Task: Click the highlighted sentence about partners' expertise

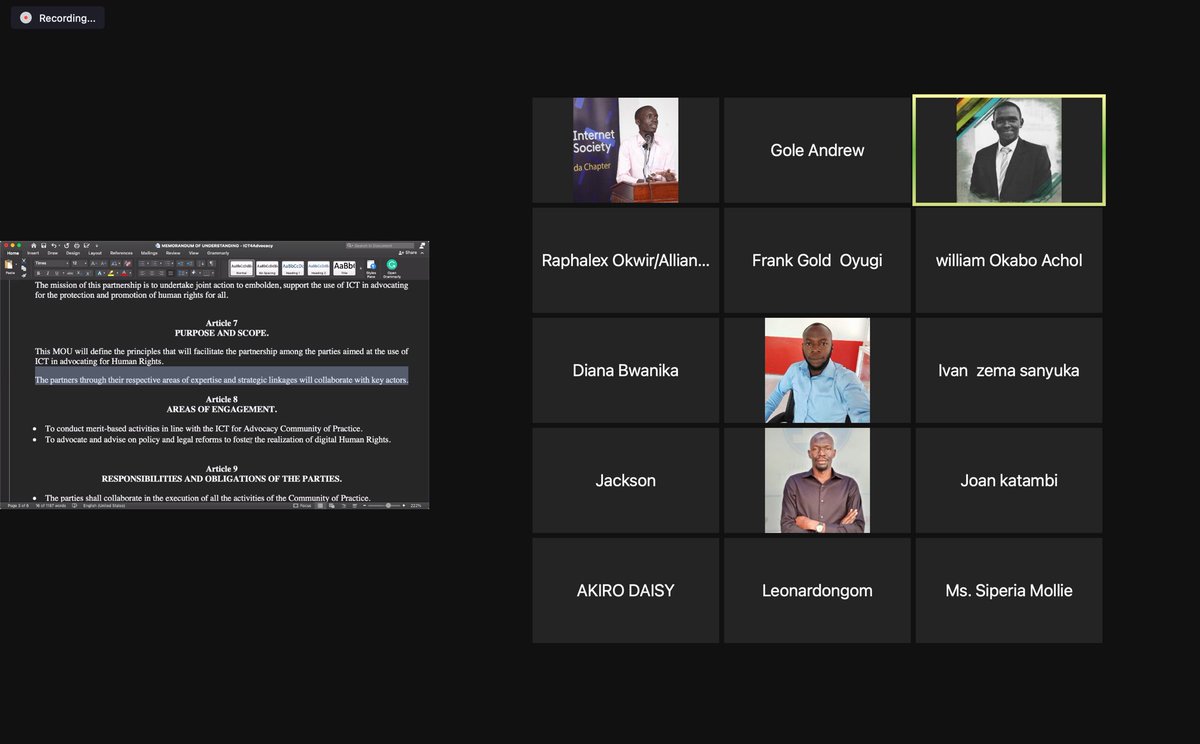Action: 221,380
